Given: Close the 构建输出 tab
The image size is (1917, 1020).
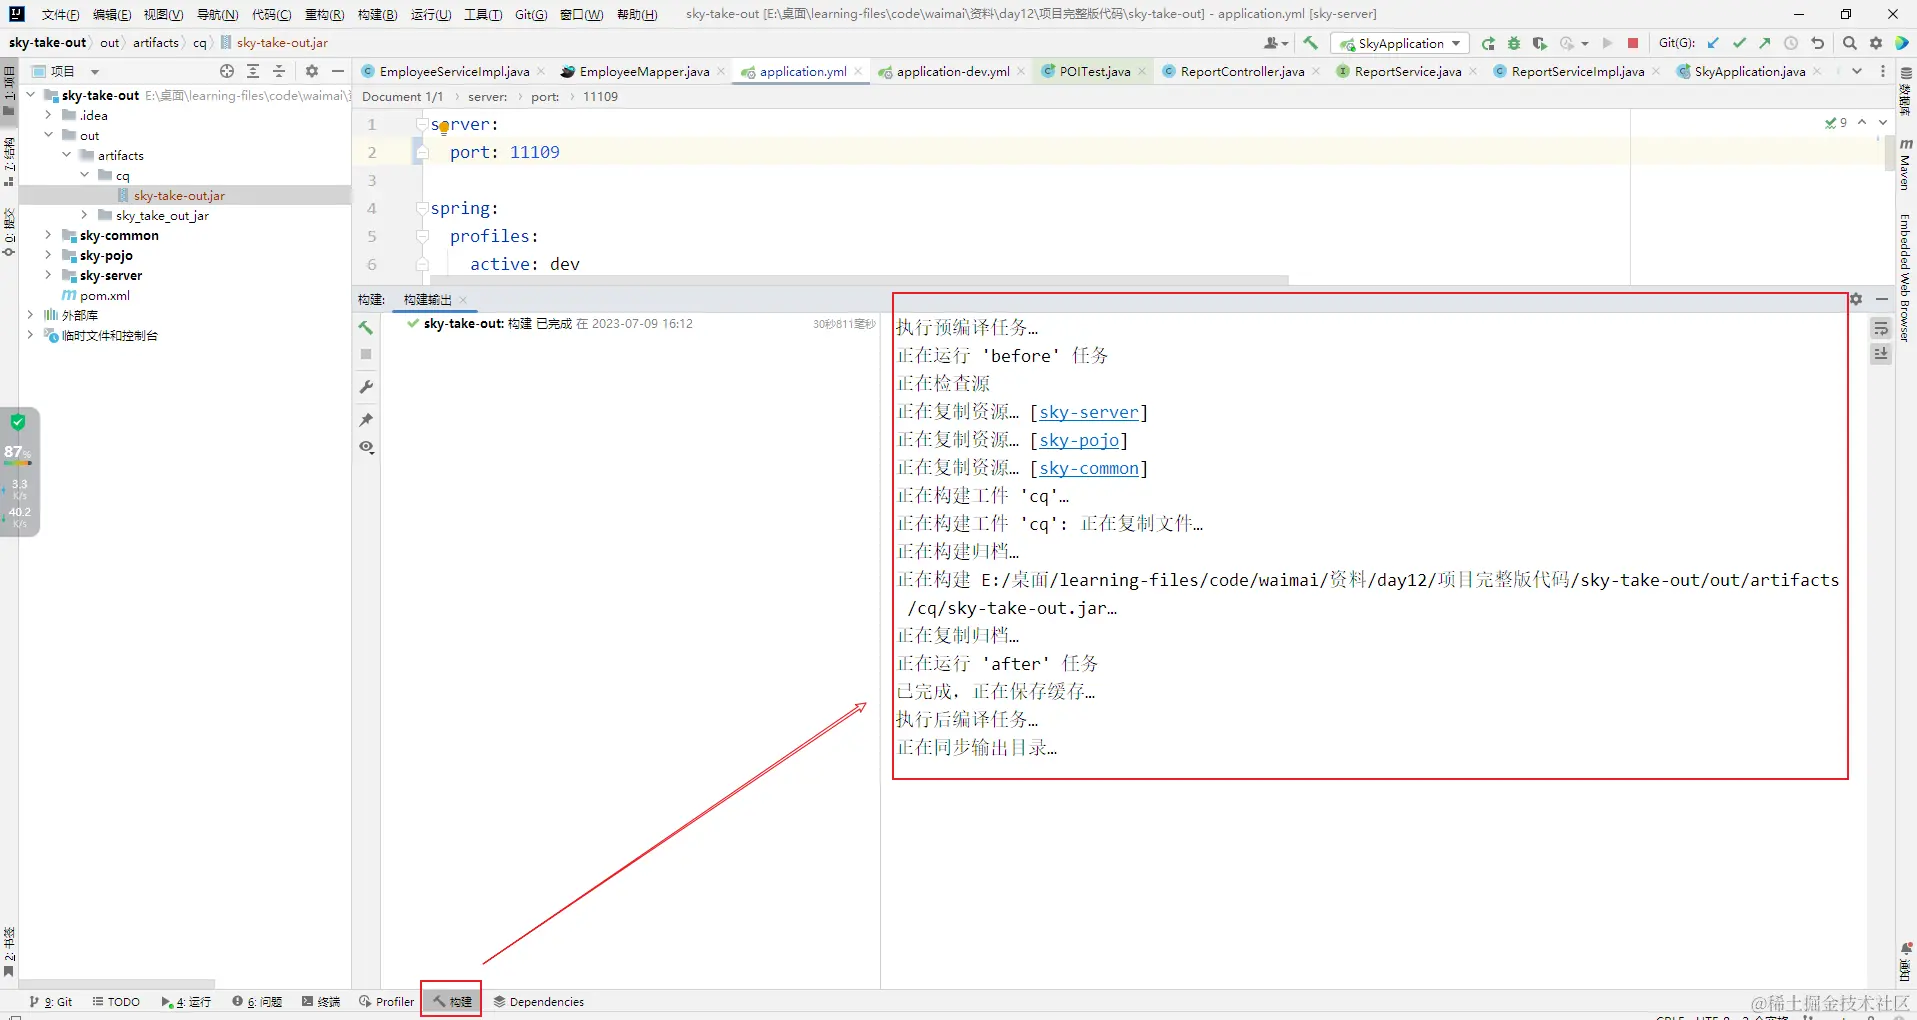Looking at the screenshot, I should click(463, 300).
